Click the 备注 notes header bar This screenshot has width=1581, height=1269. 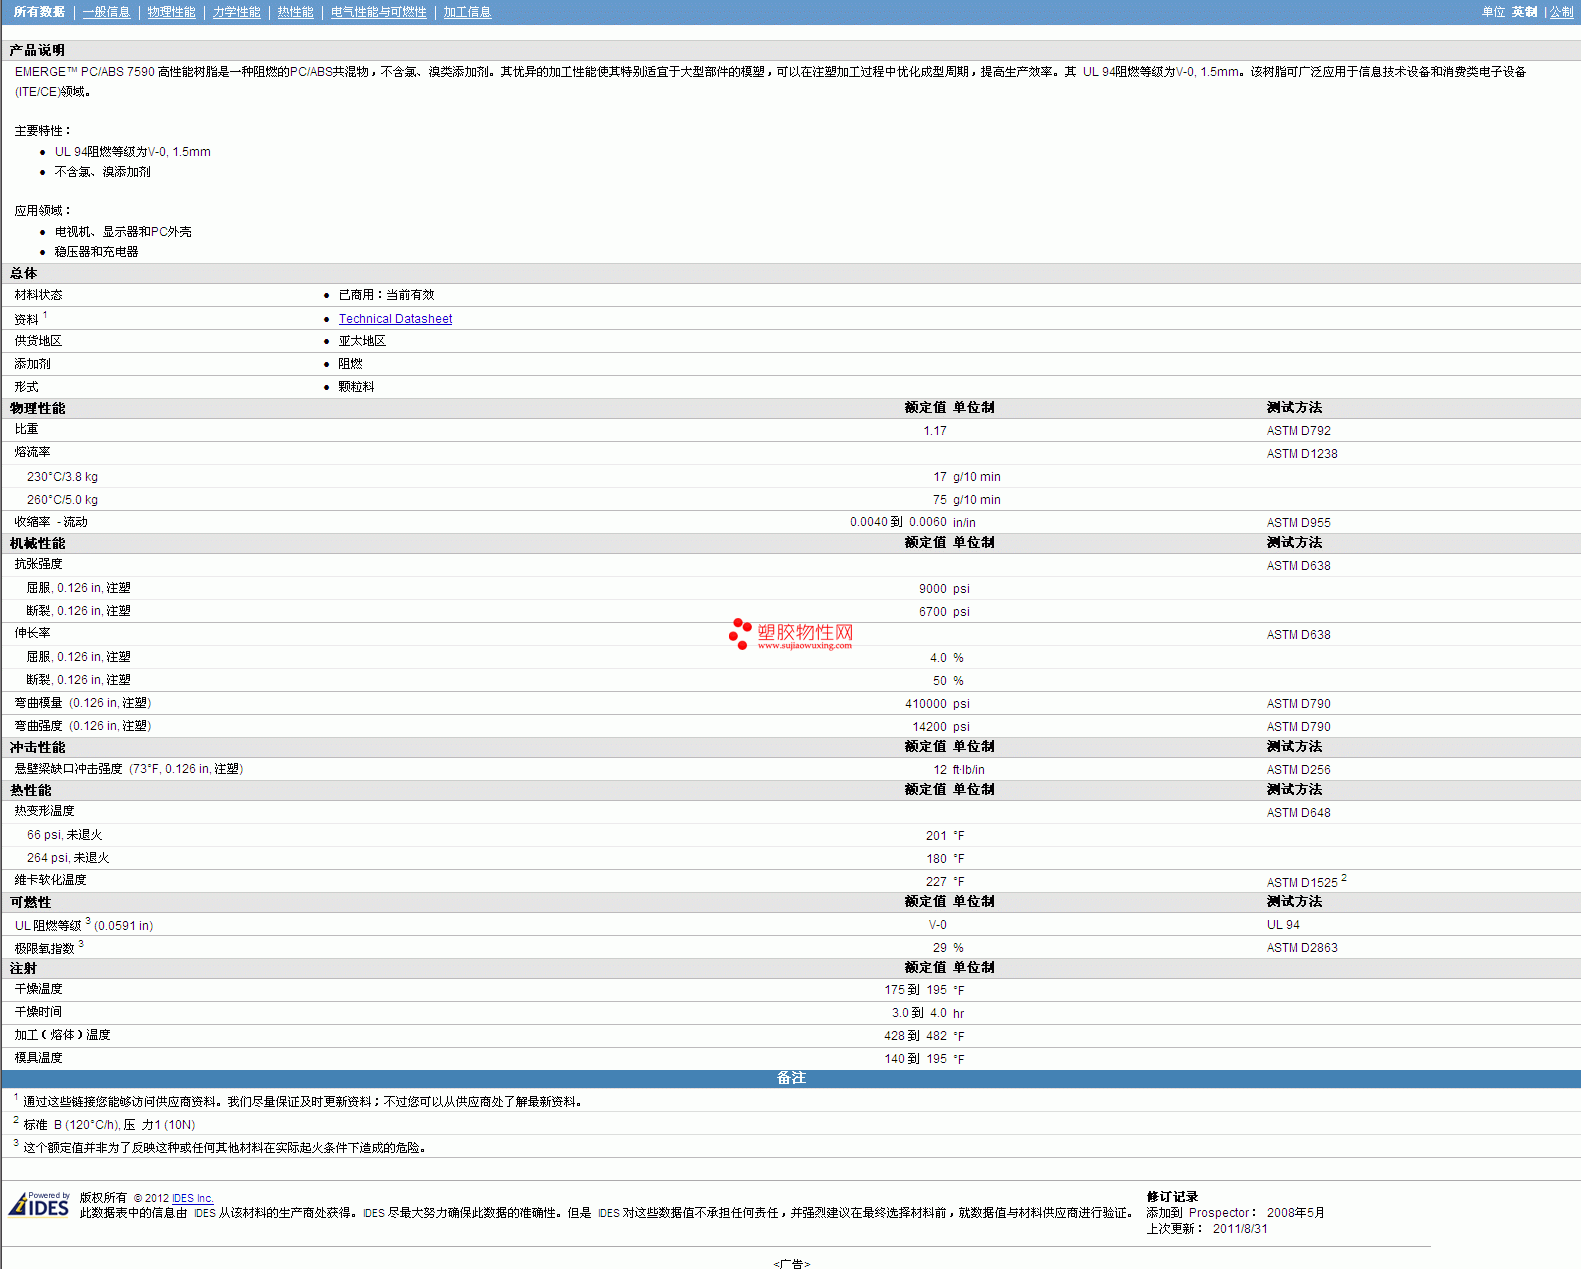tap(790, 1078)
